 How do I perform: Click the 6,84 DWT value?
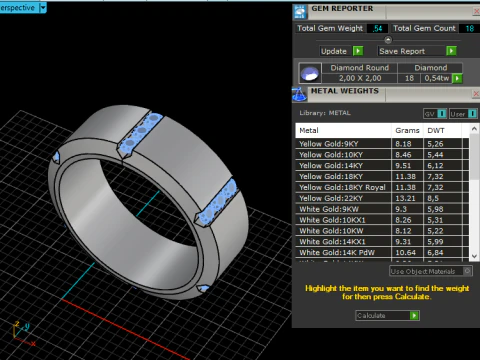[x=435, y=252]
